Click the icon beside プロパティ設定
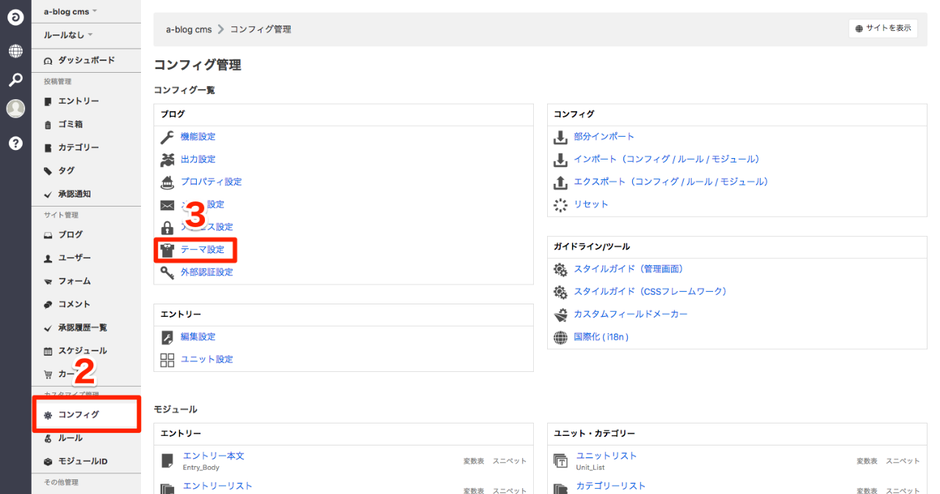The width and height of the screenshot is (940, 494). 167,182
